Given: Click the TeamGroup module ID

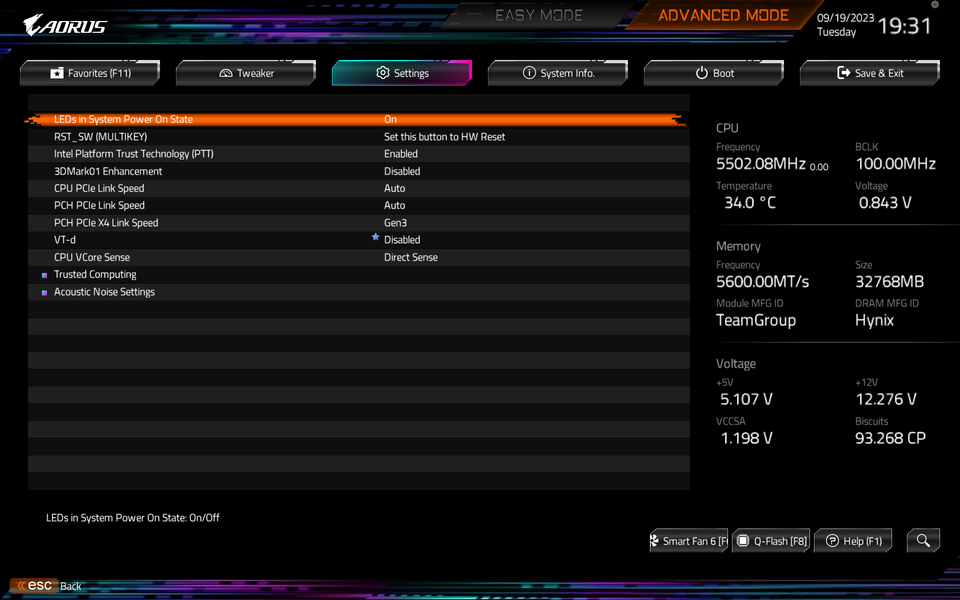Looking at the screenshot, I should [x=756, y=320].
